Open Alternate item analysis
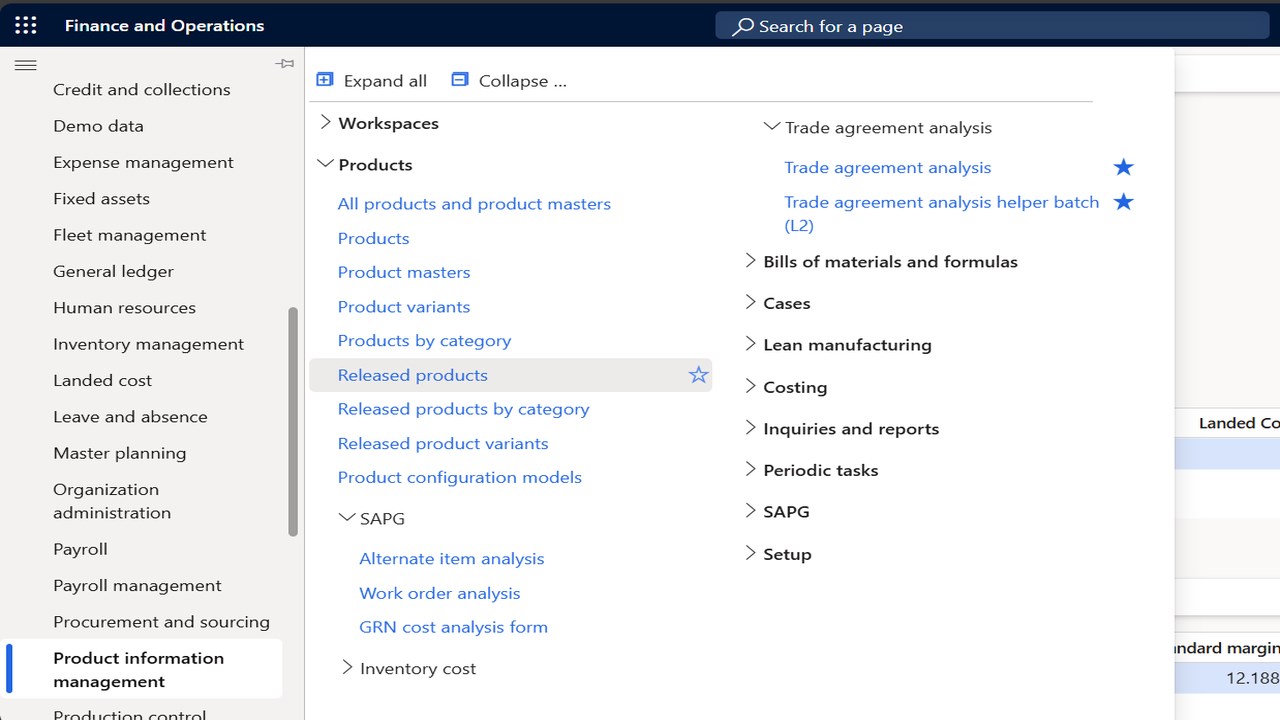 click(452, 559)
